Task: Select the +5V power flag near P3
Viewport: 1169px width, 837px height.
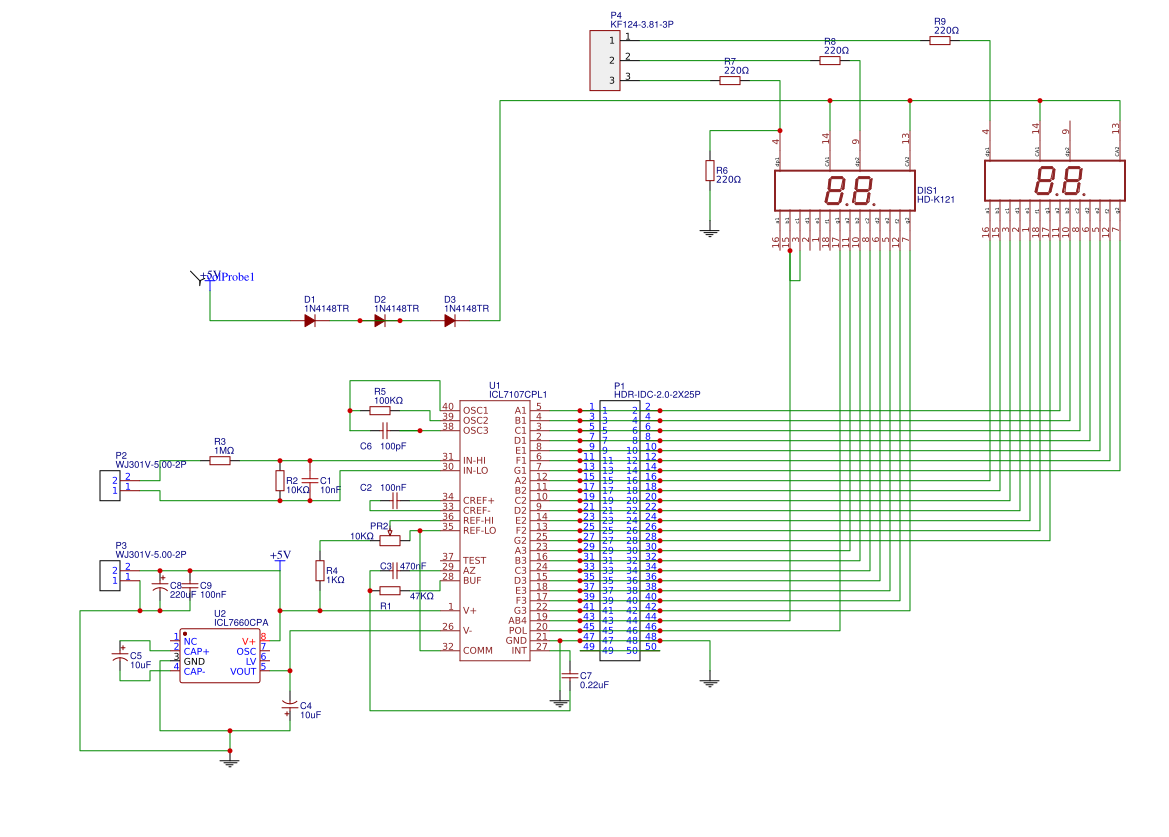Action: pos(280,558)
